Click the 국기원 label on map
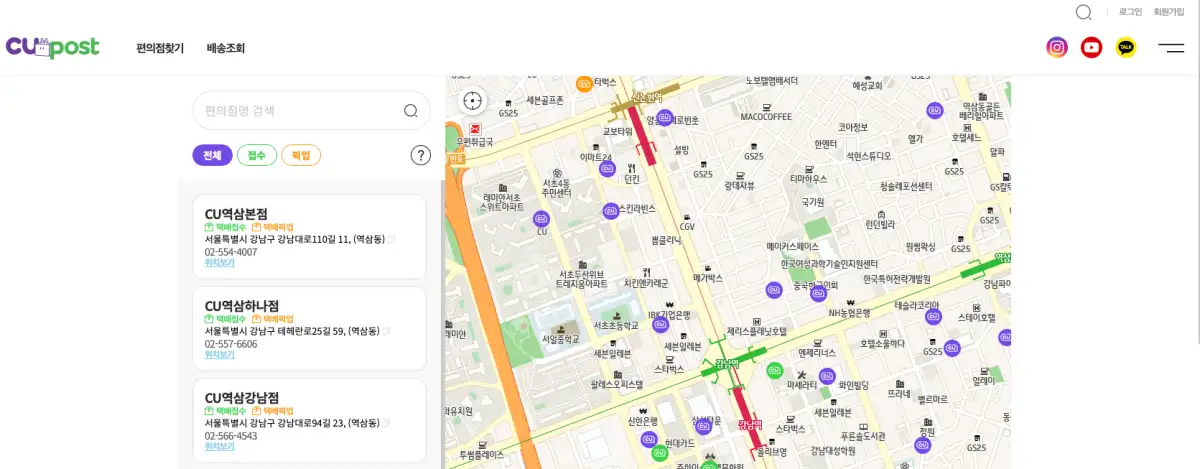Viewport: 1200px width, 469px height. (812, 201)
